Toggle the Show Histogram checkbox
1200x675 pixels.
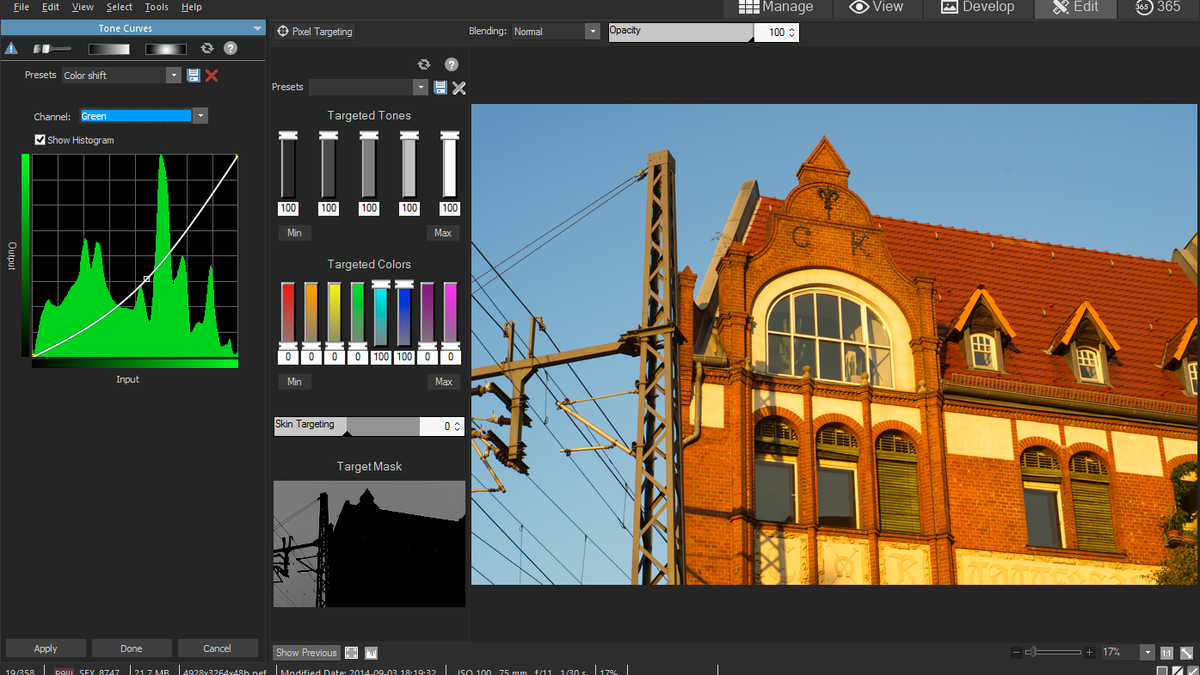[x=40, y=140]
